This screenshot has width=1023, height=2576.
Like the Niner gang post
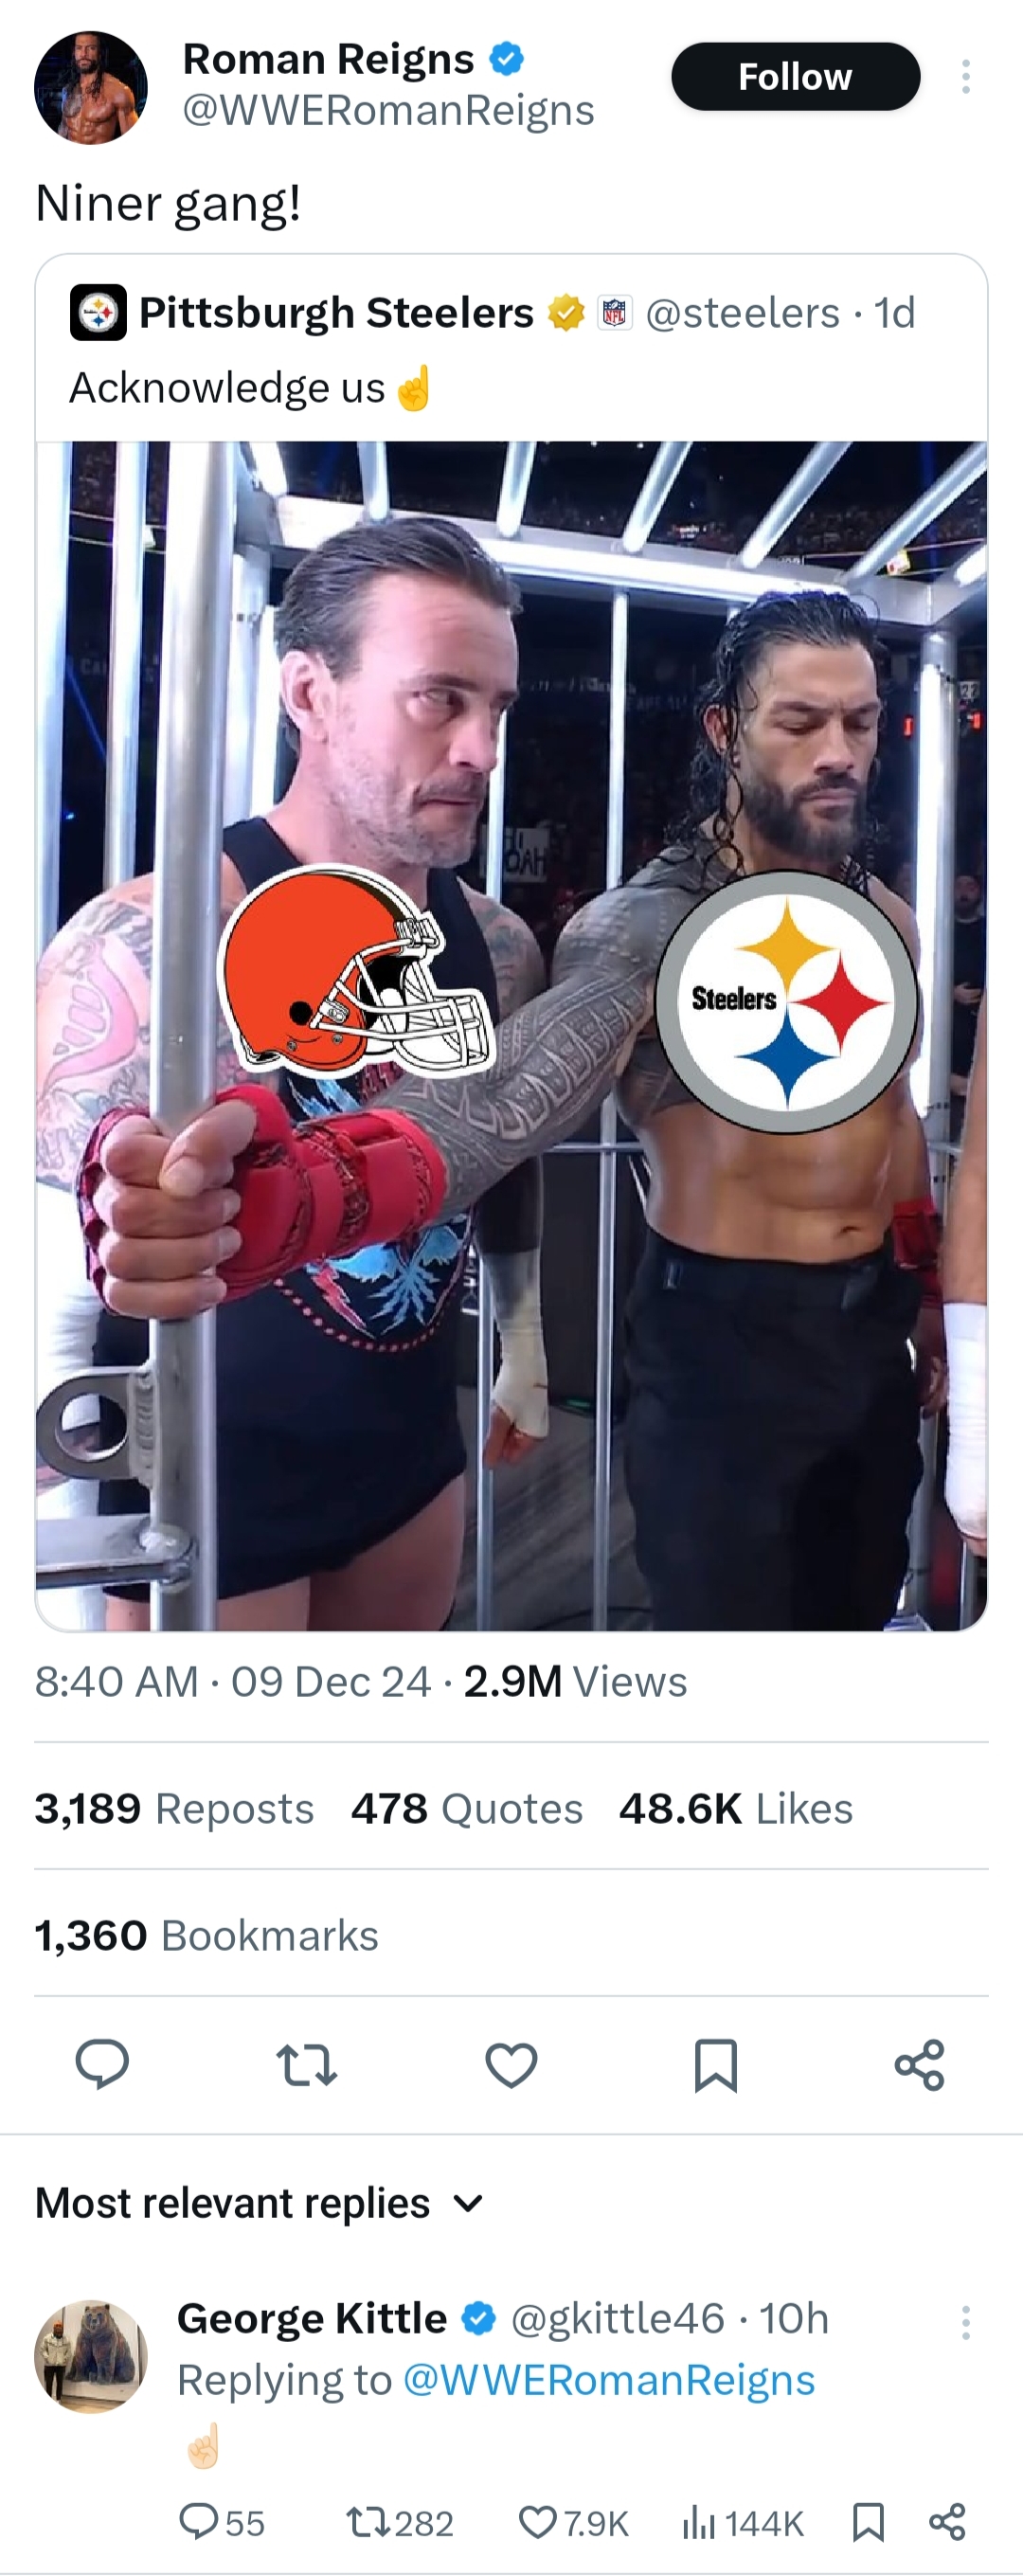point(511,2065)
